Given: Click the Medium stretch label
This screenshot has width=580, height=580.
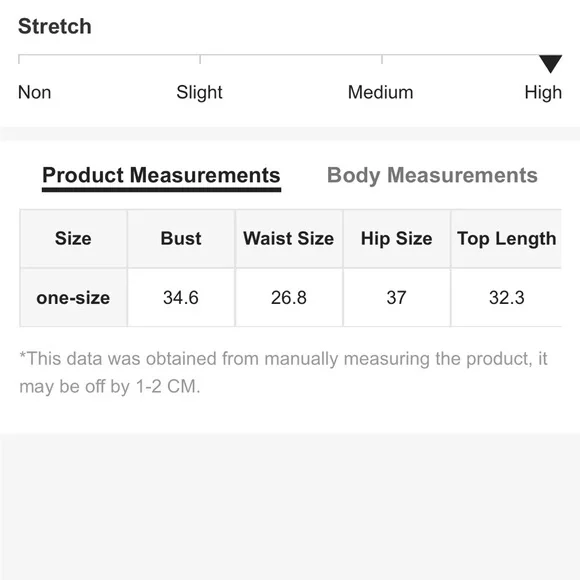Looking at the screenshot, I should click(380, 92).
